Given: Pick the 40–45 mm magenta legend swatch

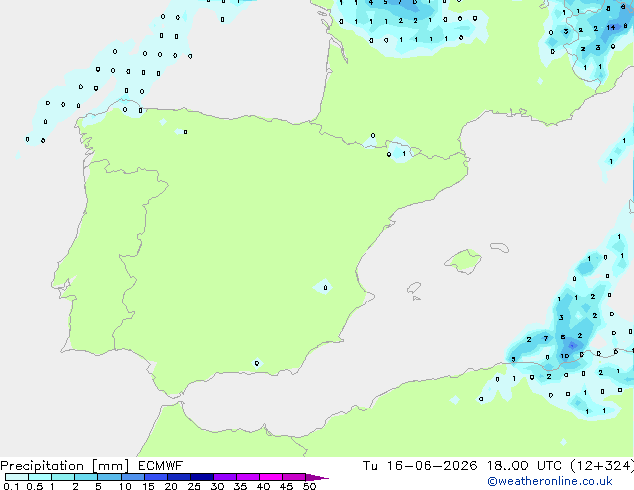Looking at the screenshot, I should [271, 477].
